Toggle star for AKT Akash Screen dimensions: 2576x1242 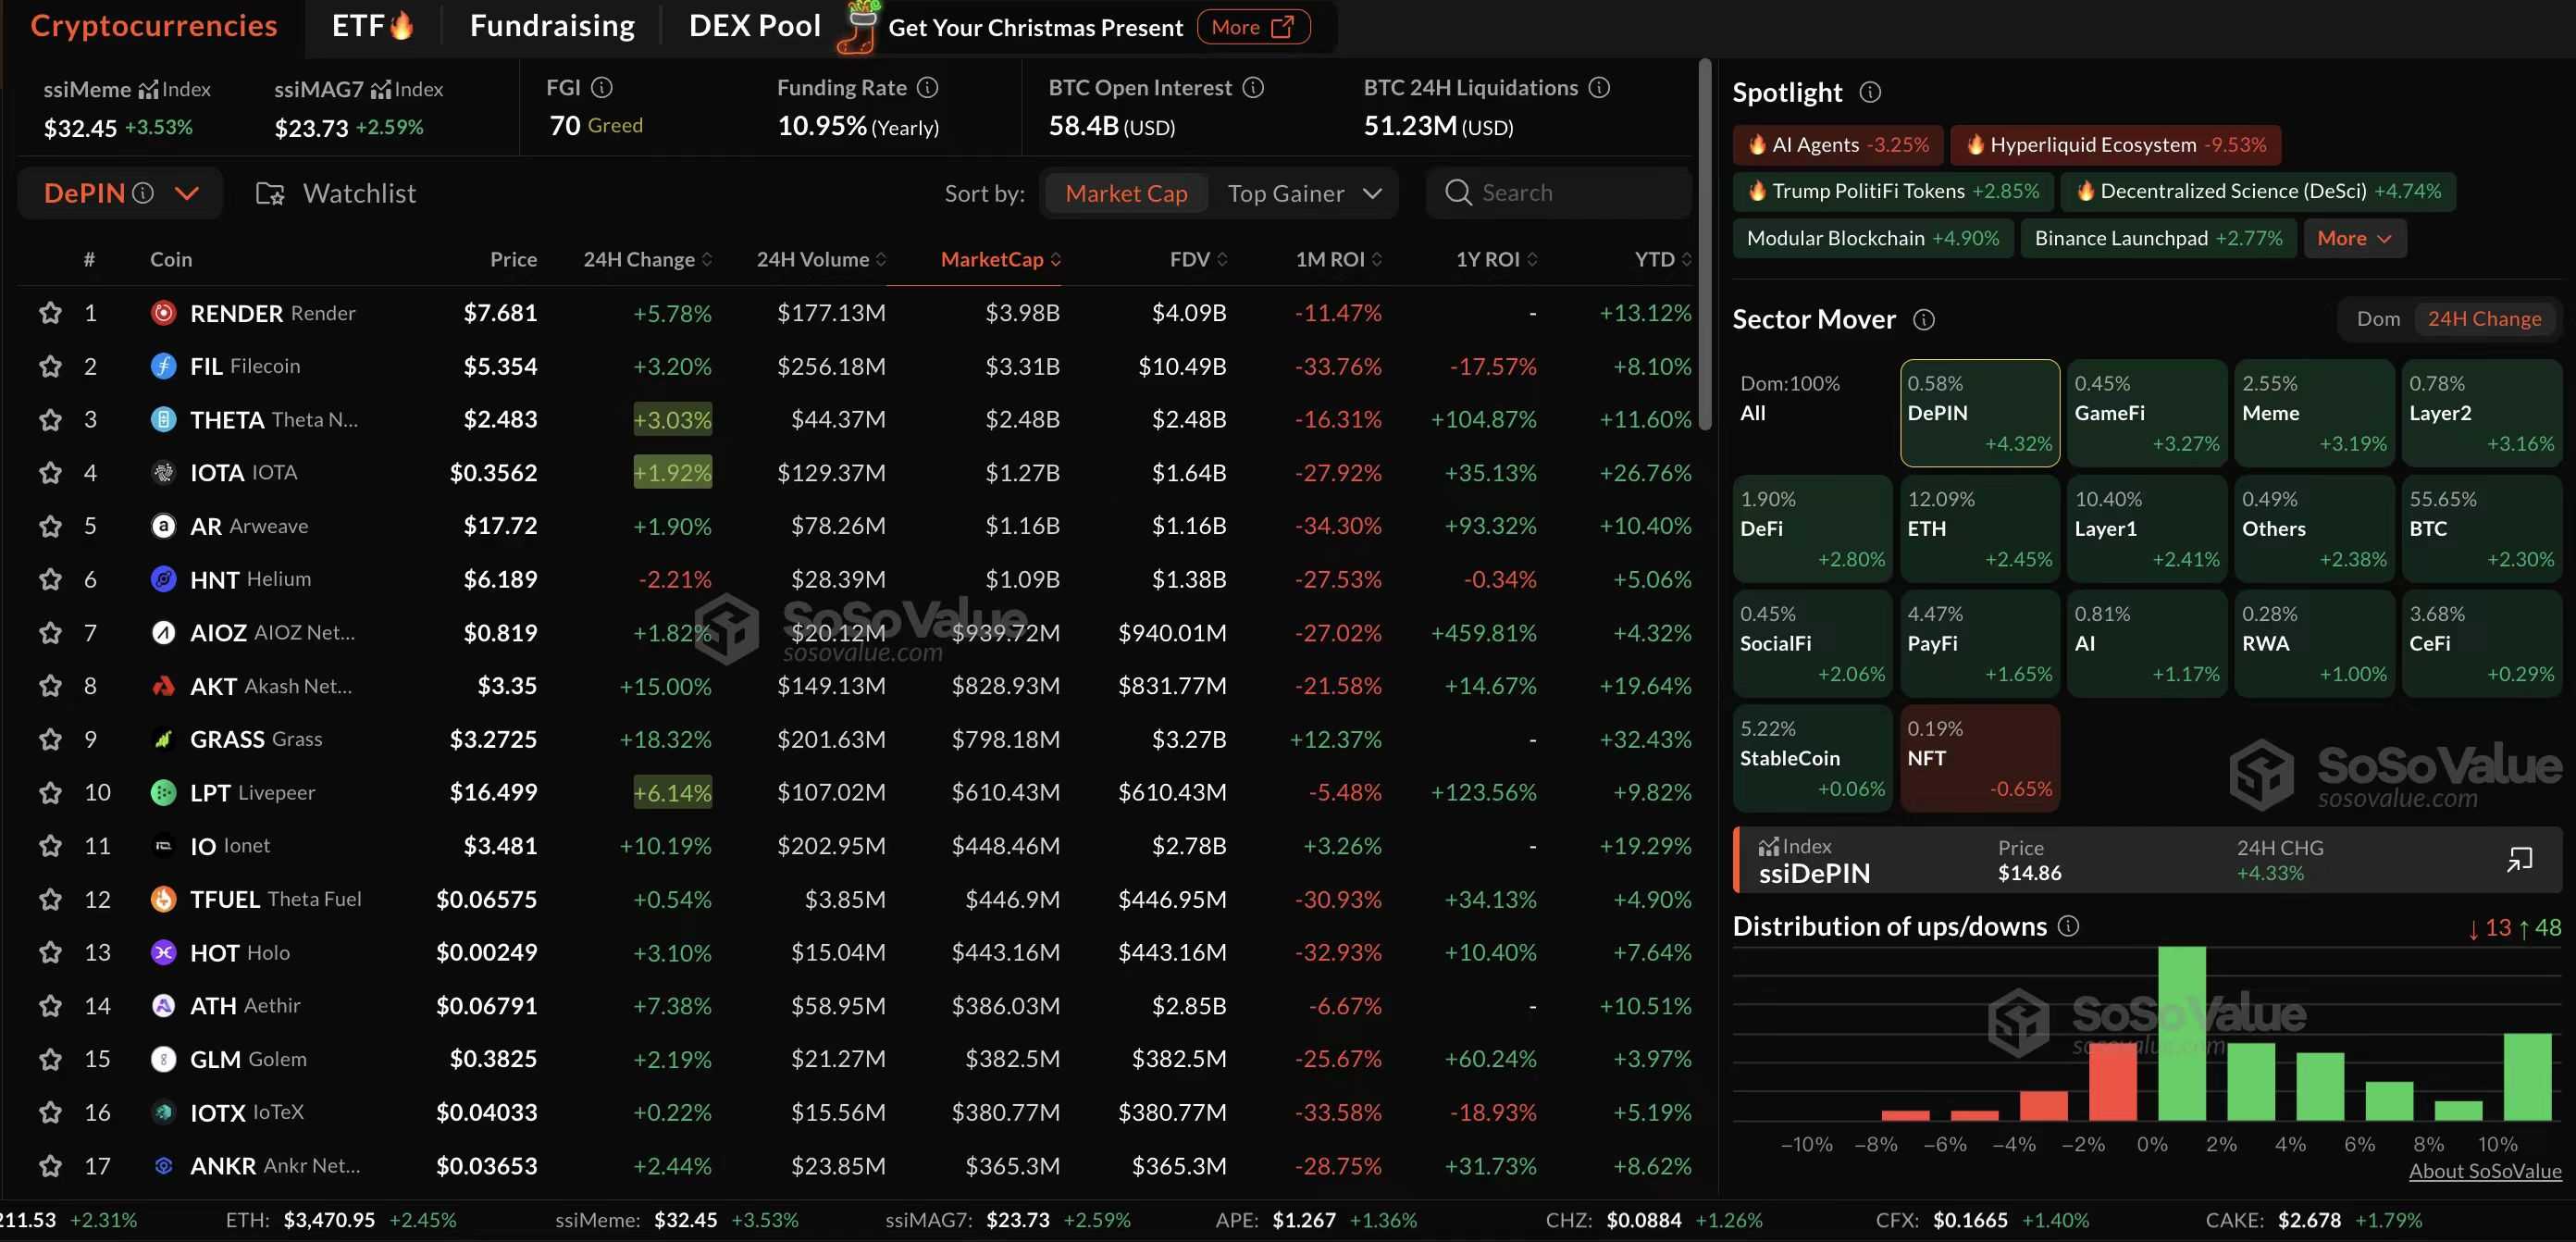[50, 686]
